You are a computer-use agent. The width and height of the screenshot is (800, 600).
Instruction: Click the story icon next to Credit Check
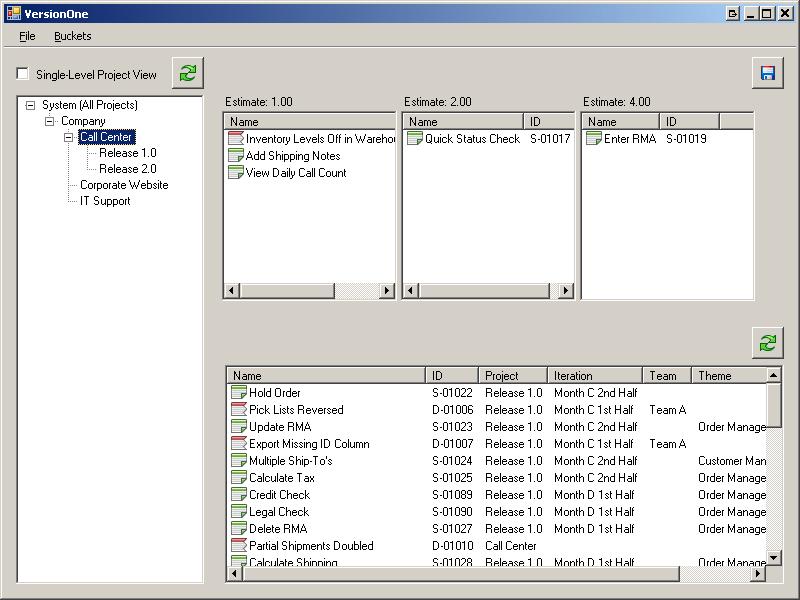(x=239, y=494)
